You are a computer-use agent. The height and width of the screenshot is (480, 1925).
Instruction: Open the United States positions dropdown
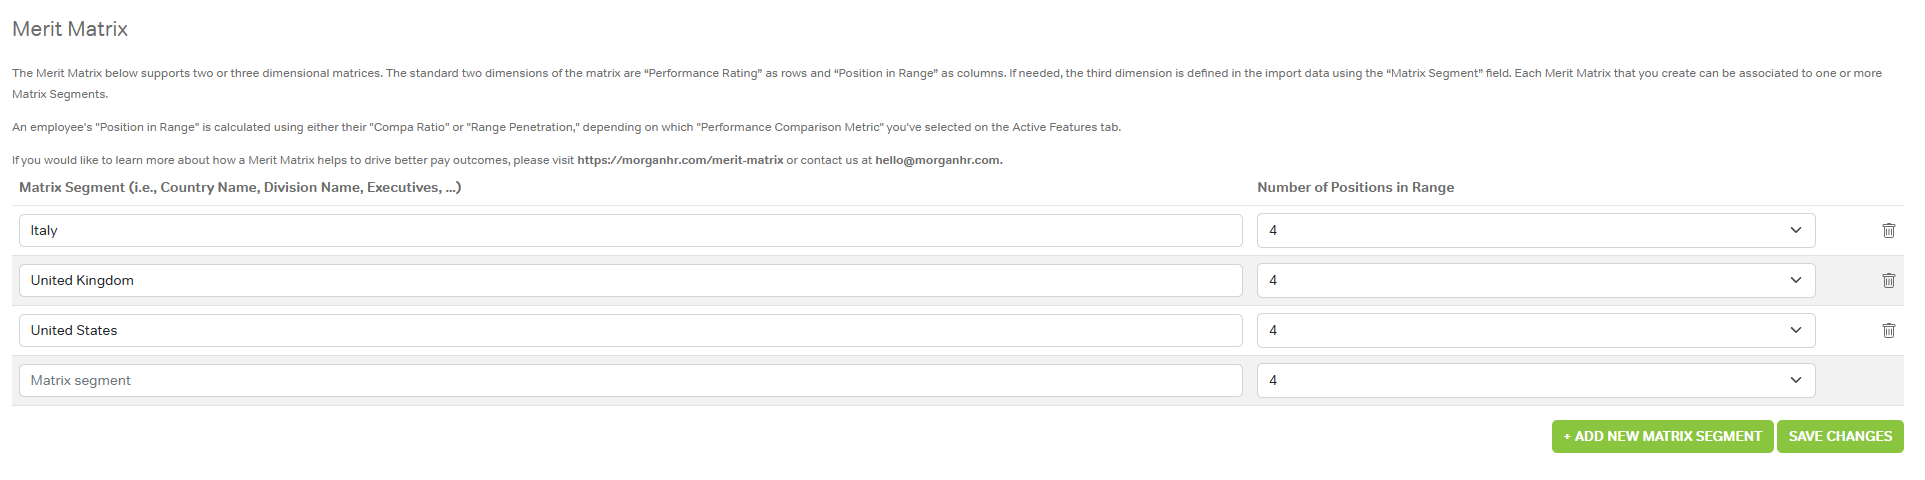point(1535,330)
